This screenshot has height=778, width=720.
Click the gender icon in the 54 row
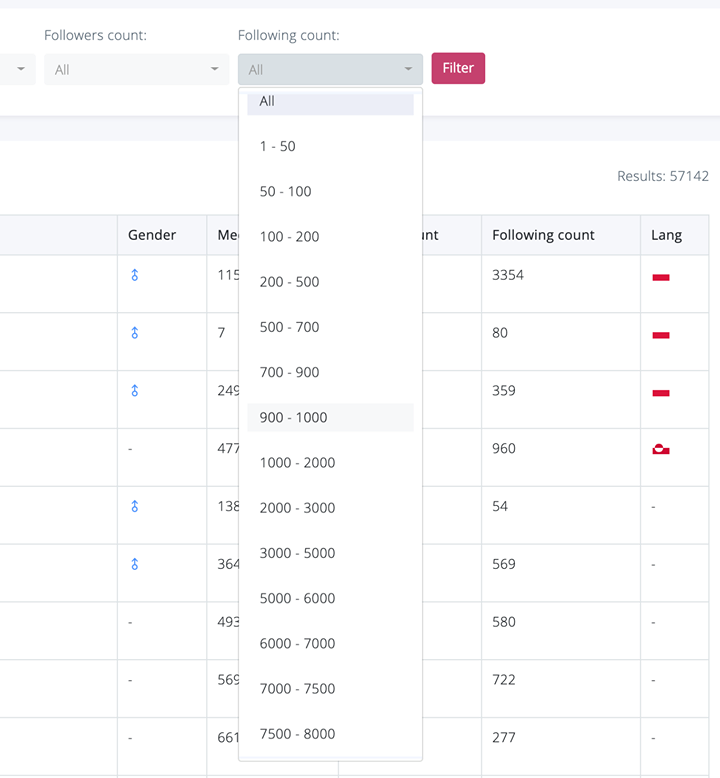click(134, 506)
